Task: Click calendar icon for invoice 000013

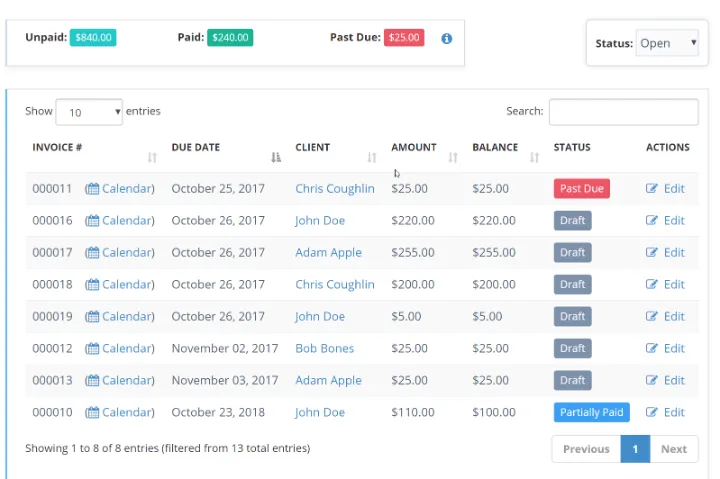Action: (93, 380)
